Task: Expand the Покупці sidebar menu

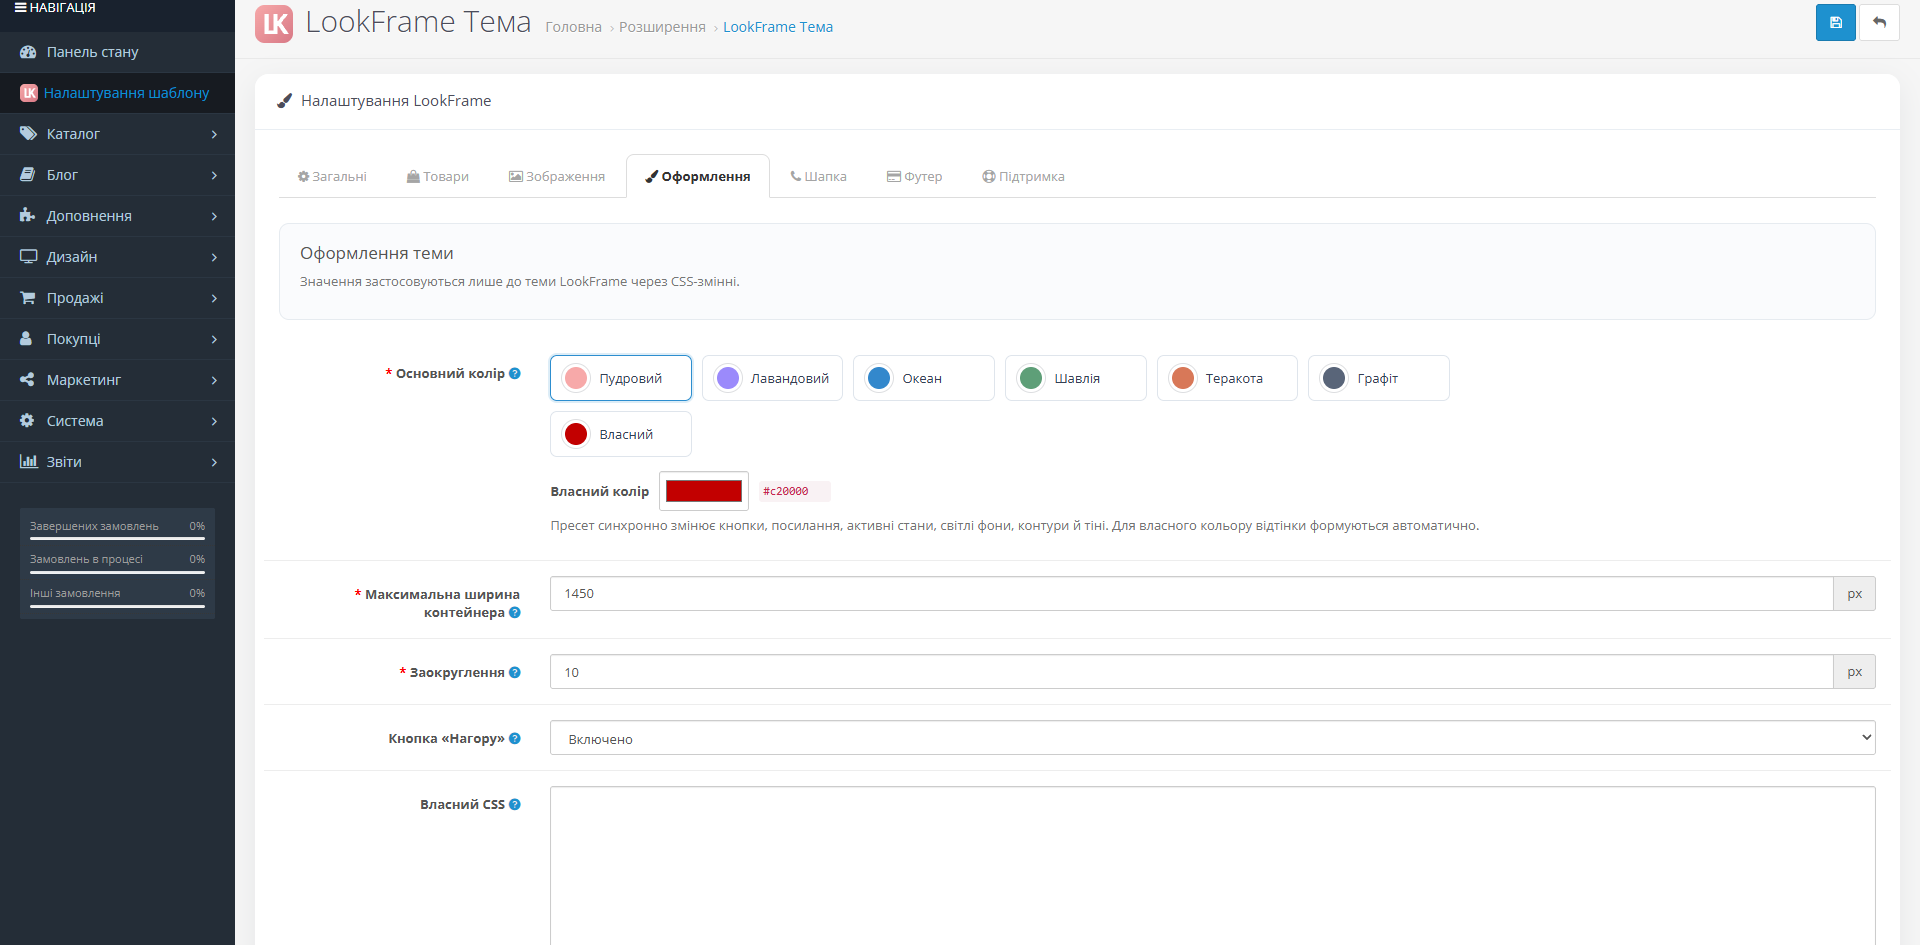Action: 117,338
